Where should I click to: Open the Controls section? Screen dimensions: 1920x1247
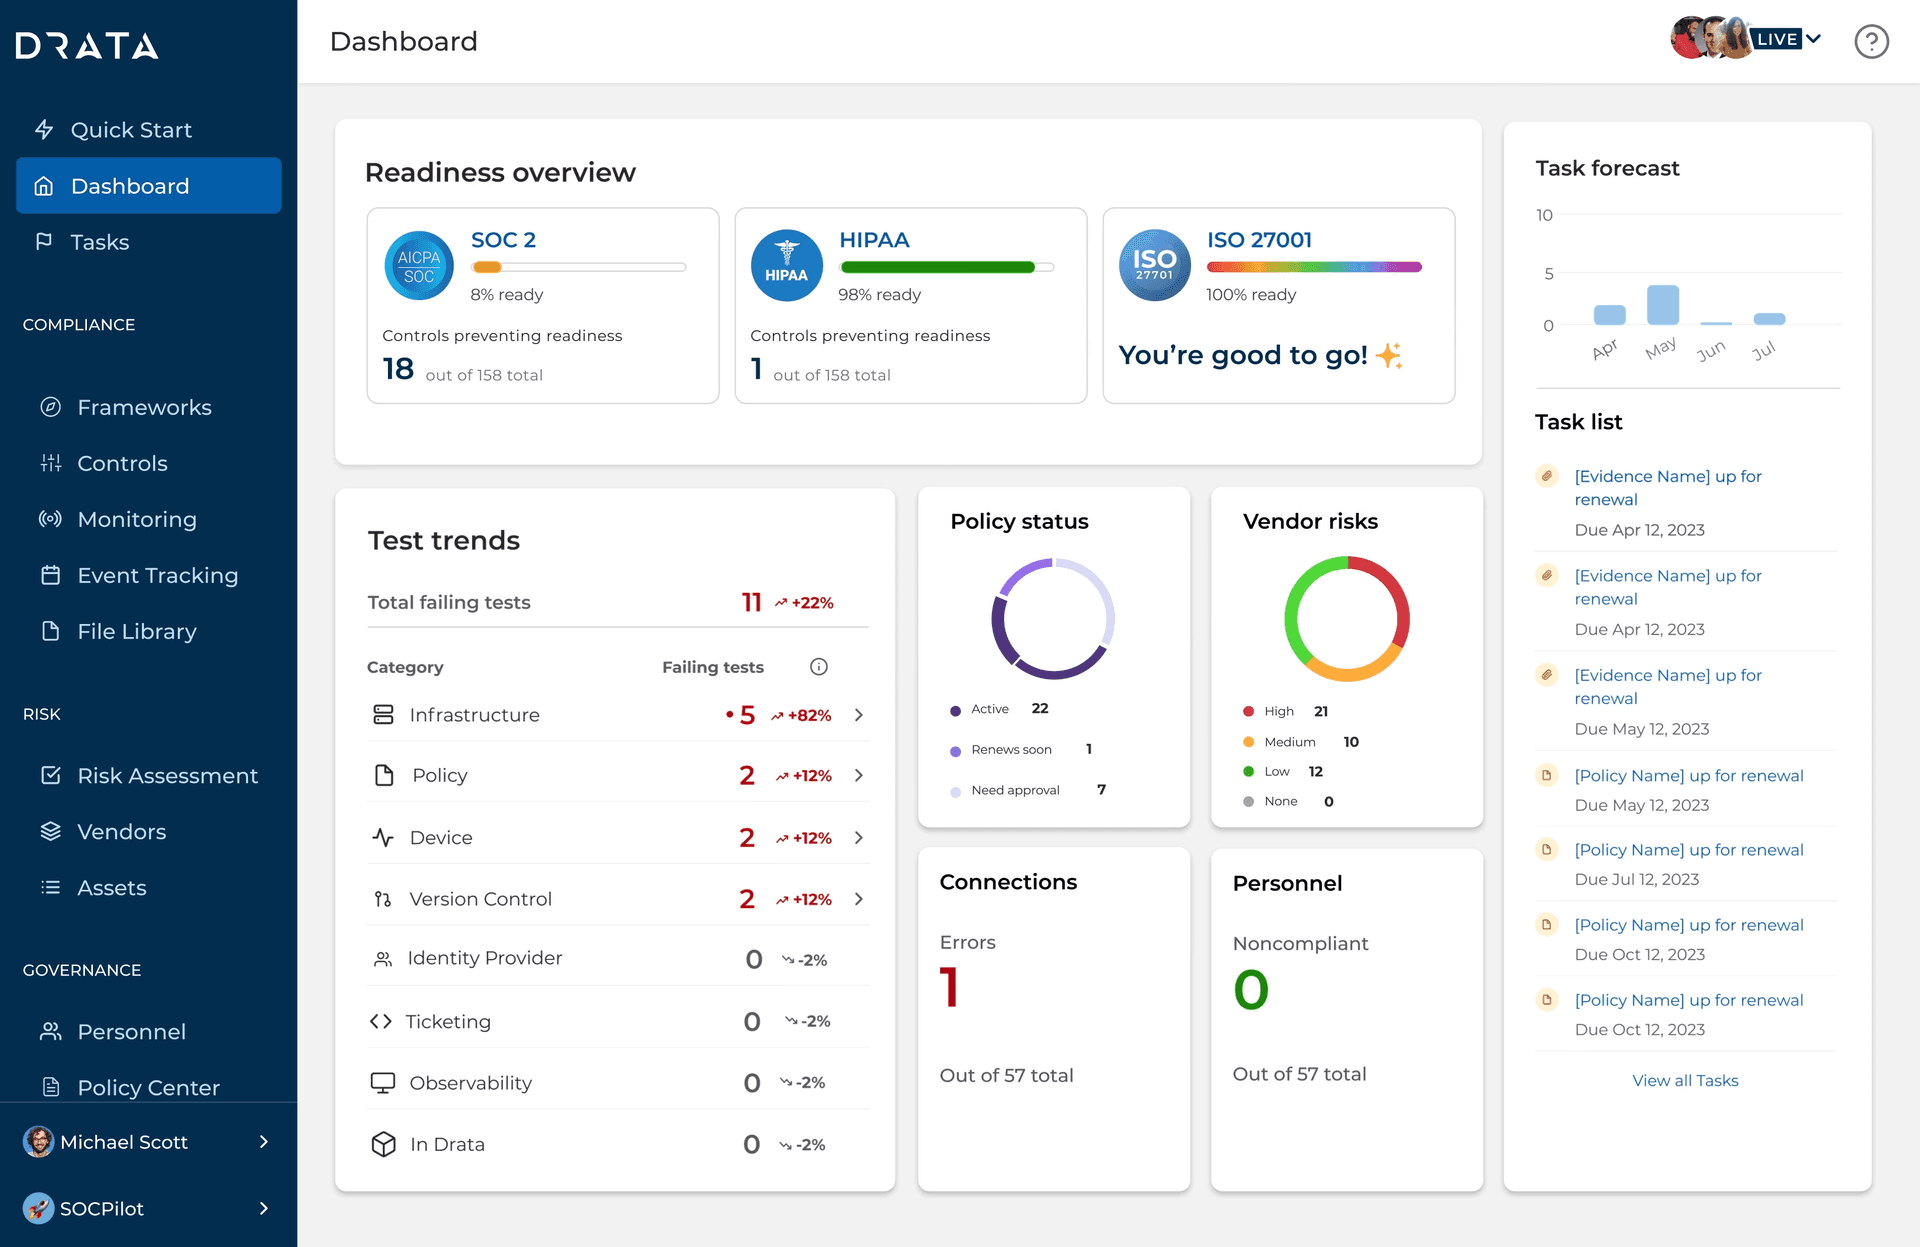[x=122, y=463]
